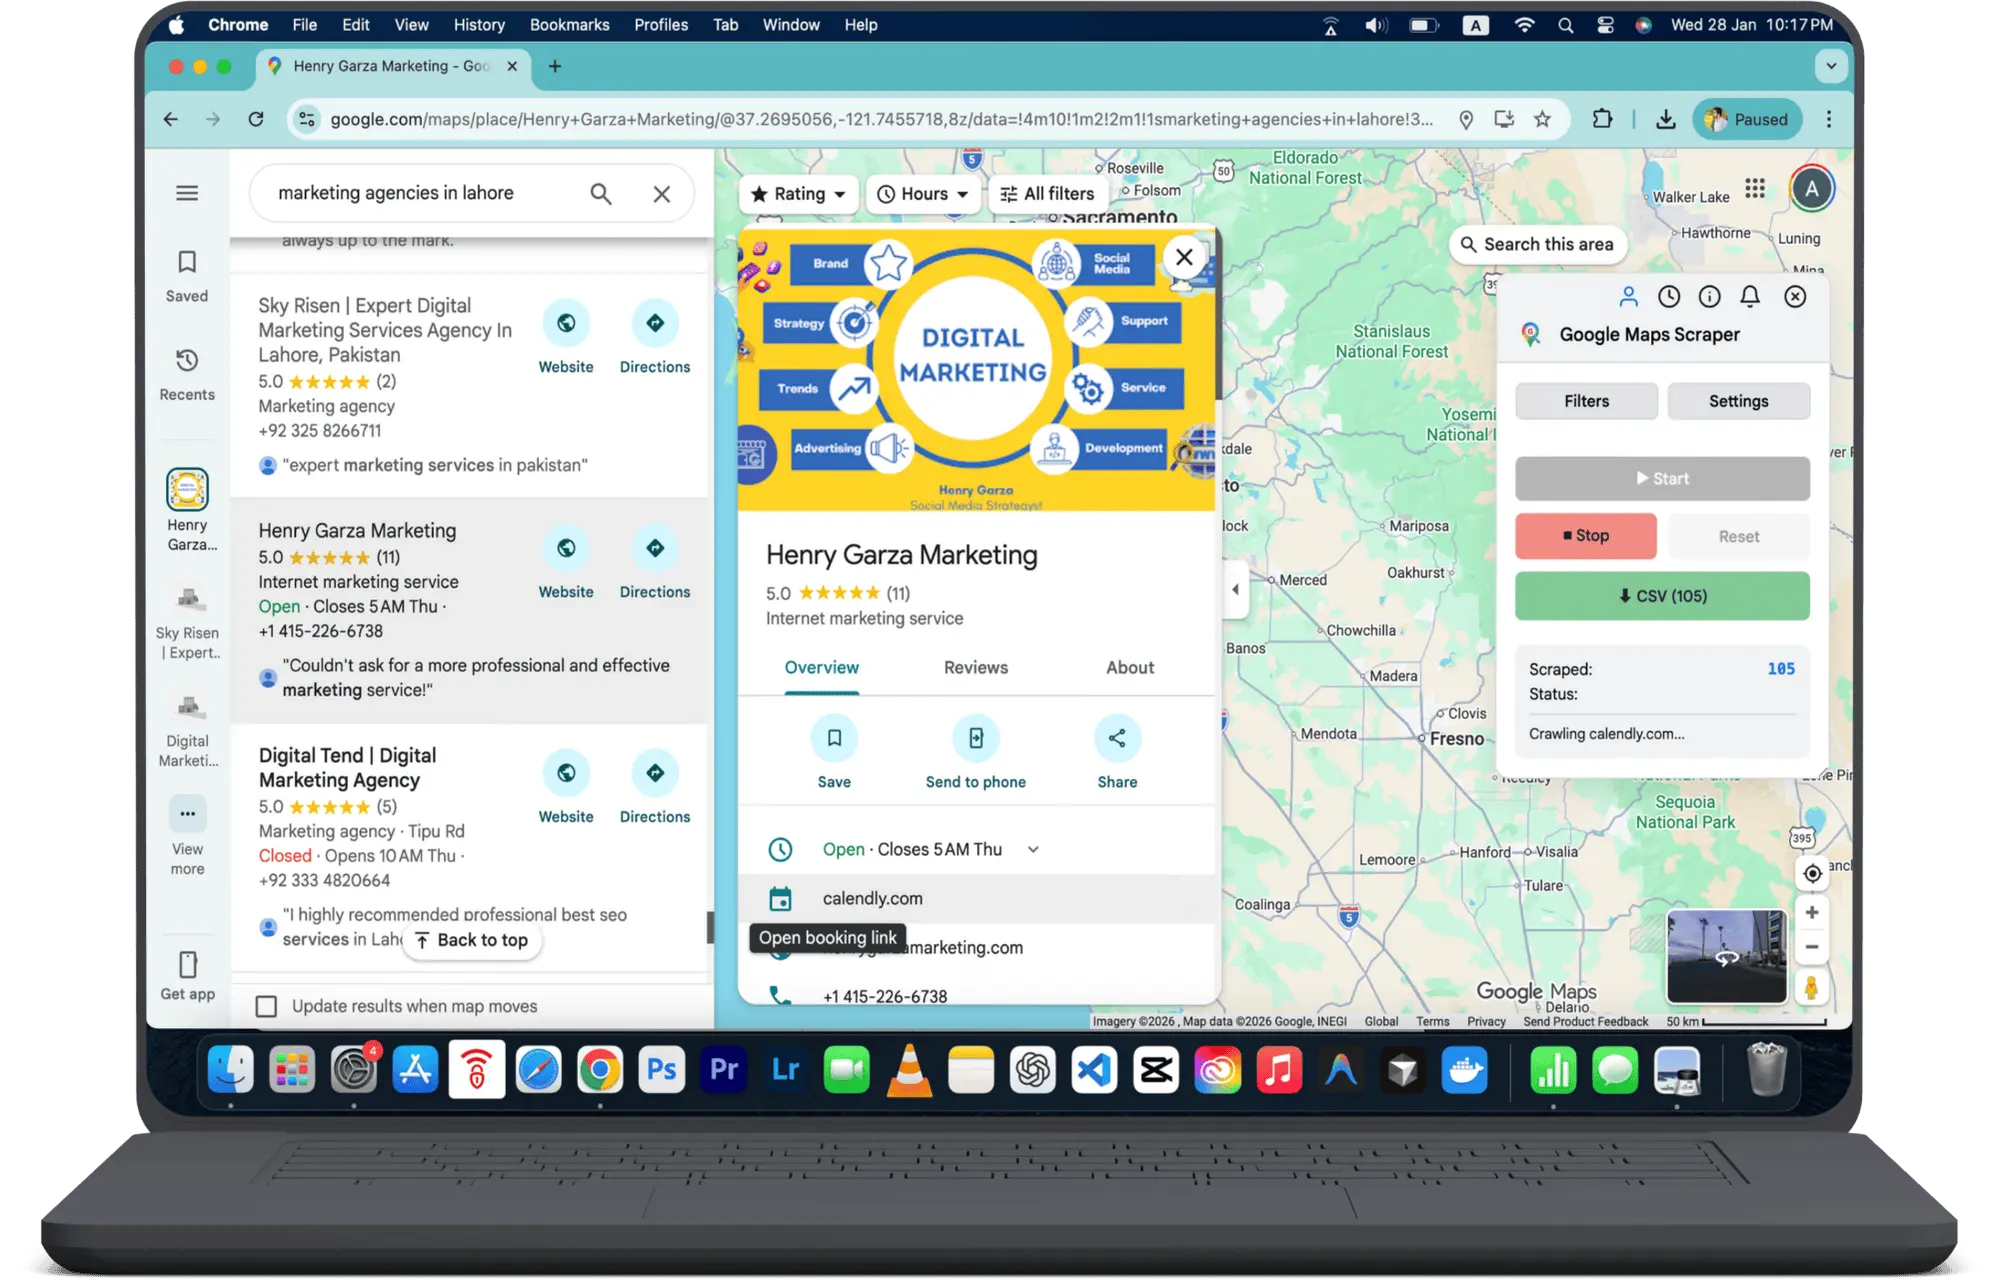Open scraper Filters
Screen dimensions: 2000x1281
pyautogui.click(x=1587, y=401)
